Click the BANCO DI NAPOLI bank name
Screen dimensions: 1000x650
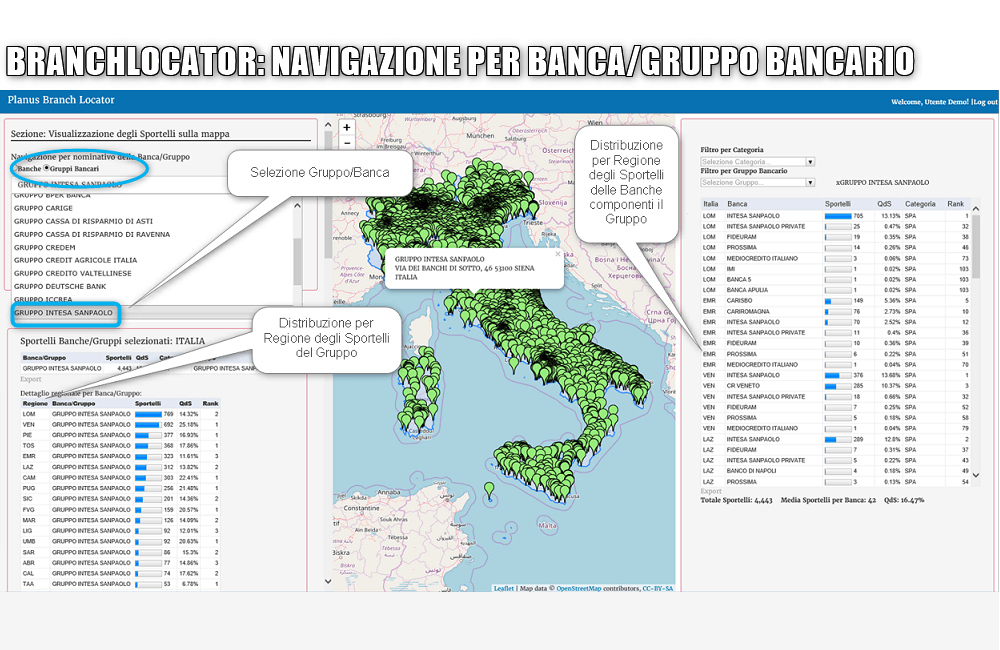coord(751,471)
